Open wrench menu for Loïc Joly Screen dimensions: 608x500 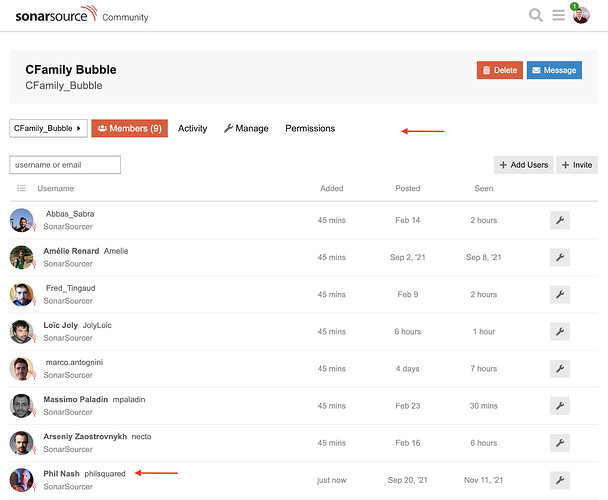coord(560,332)
